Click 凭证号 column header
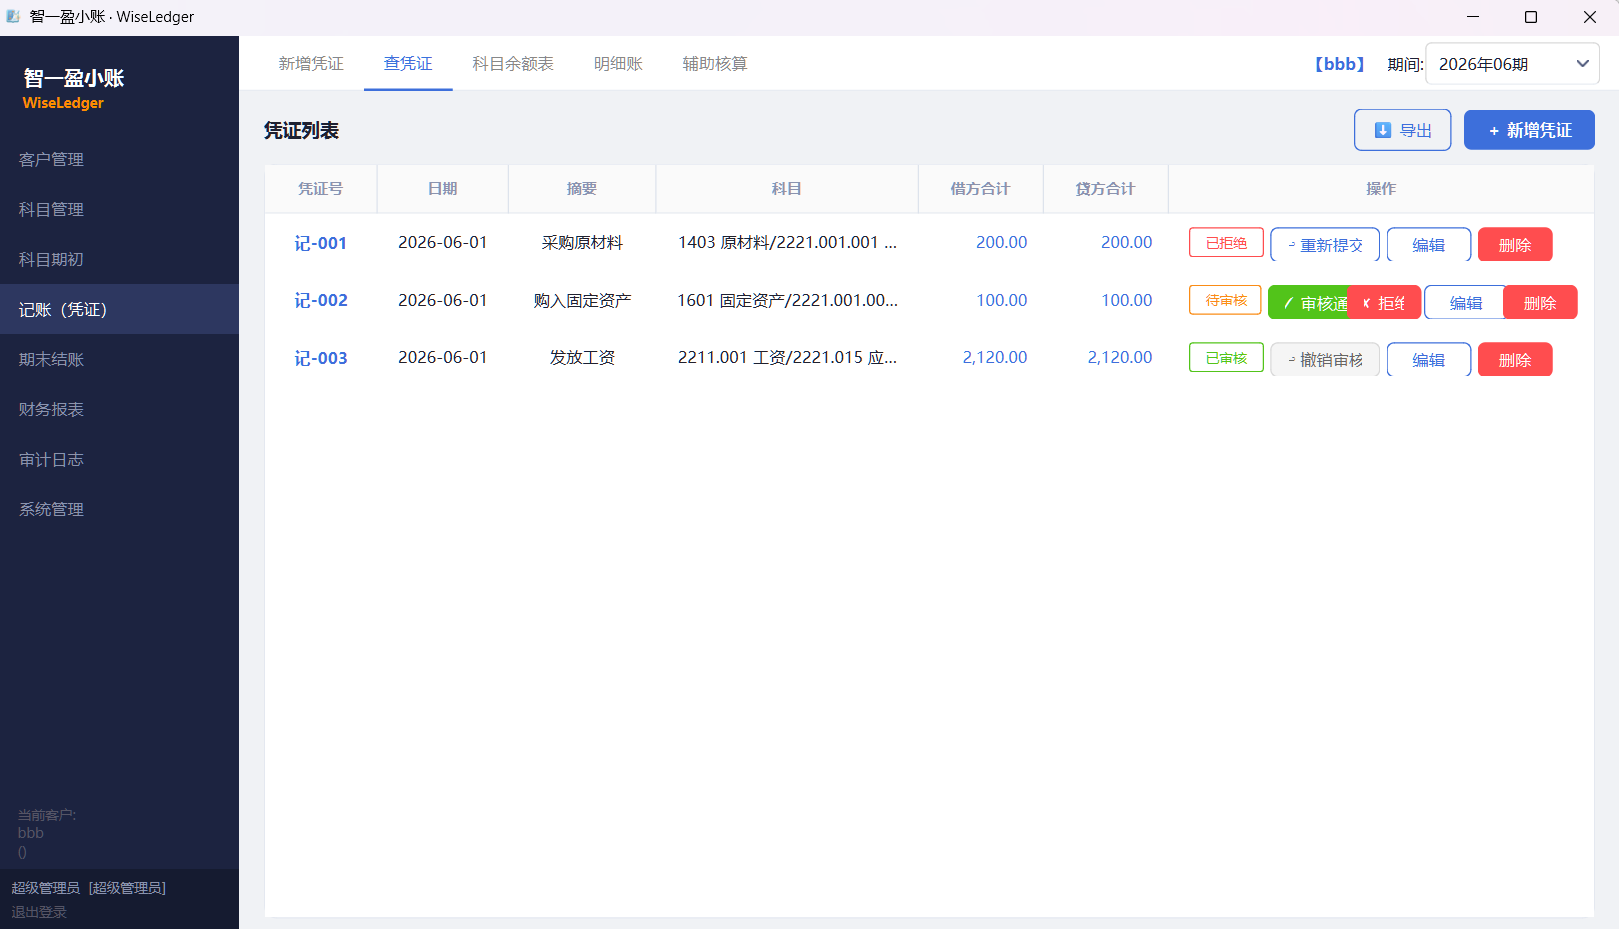Image resolution: width=1619 pixels, height=929 pixels. [320, 188]
